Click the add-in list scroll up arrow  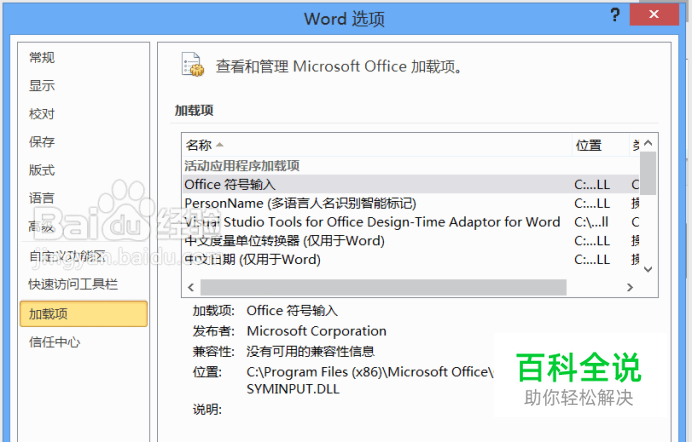click(x=648, y=143)
